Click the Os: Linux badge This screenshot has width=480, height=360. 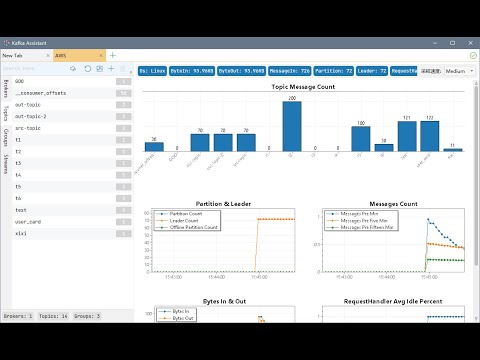[x=152, y=71]
